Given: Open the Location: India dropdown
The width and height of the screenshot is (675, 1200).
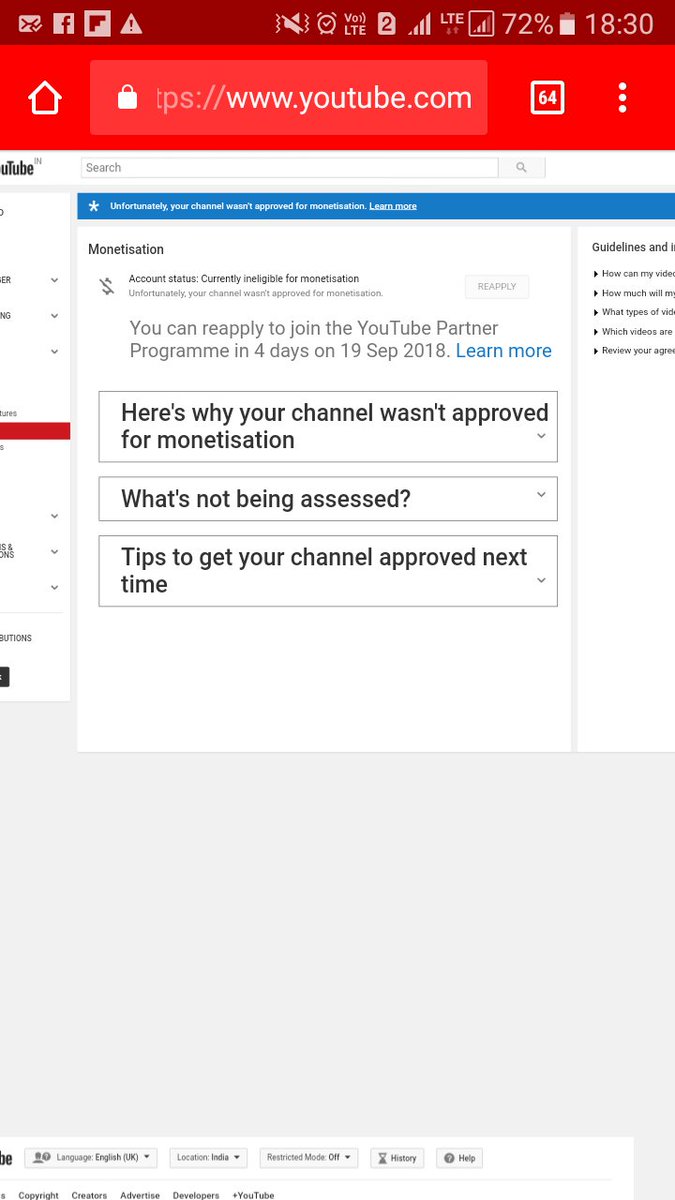Looking at the screenshot, I should [x=208, y=1158].
